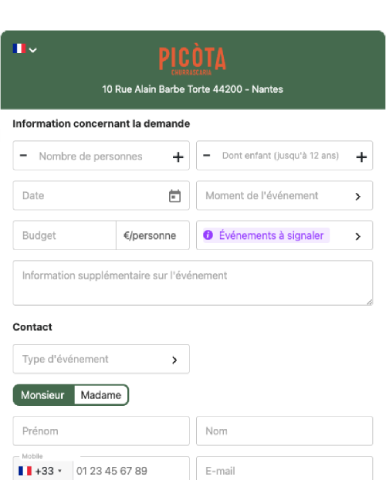This screenshot has height=480, width=386.
Task: Click into the Nom field
Action: coord(284,431)
